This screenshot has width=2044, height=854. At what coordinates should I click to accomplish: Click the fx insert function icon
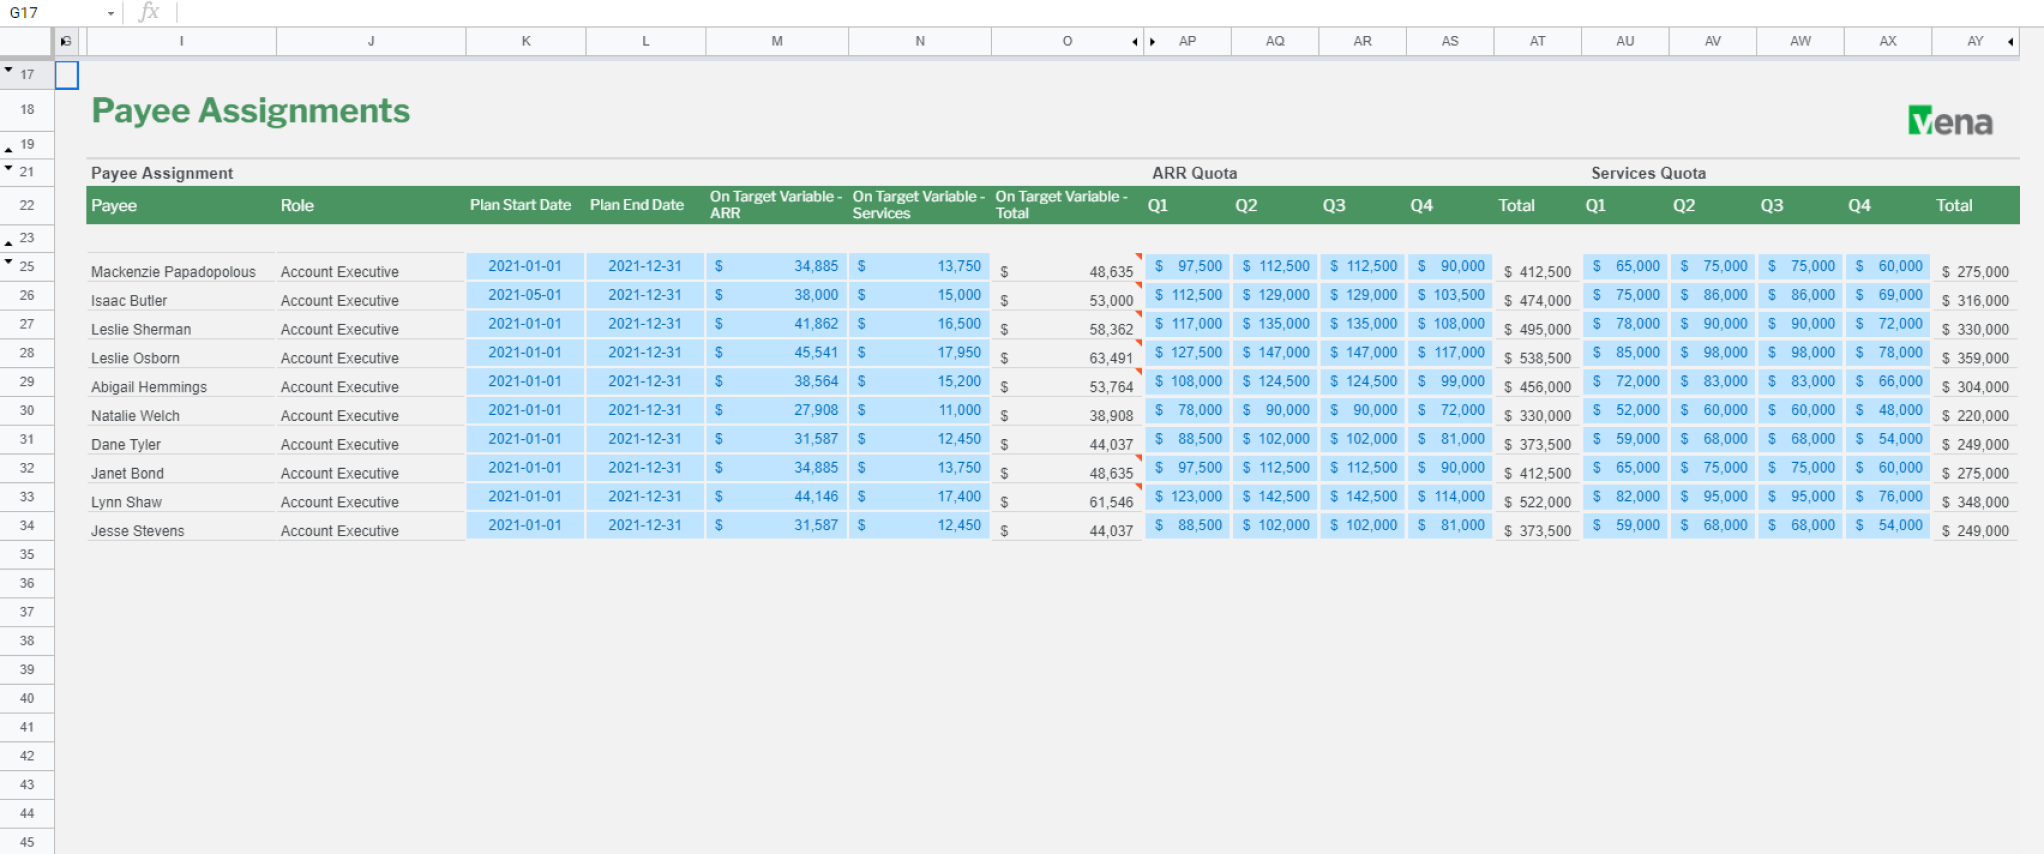(149, 12)
